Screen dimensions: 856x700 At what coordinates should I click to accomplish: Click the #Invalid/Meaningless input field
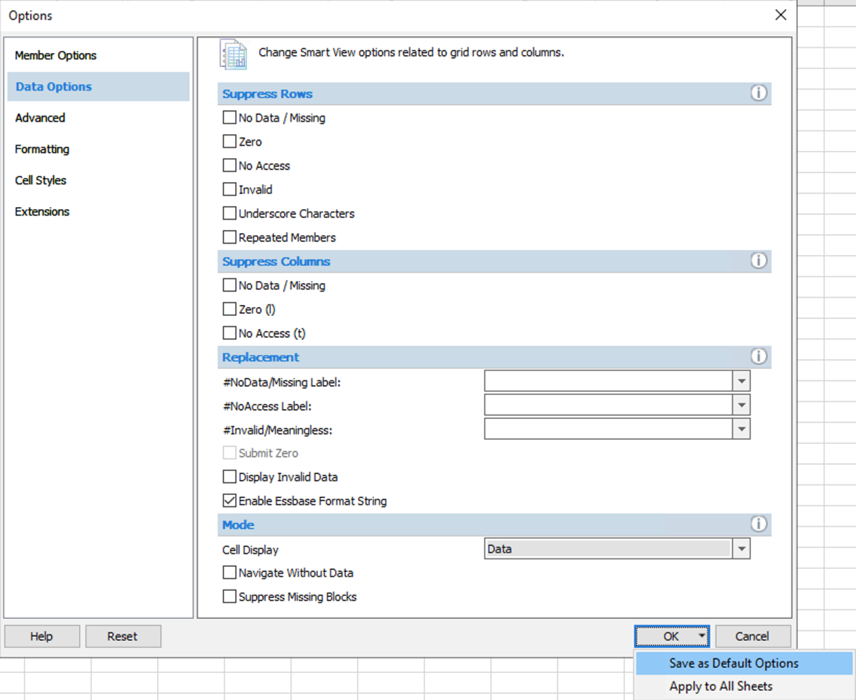coord(608,429)
